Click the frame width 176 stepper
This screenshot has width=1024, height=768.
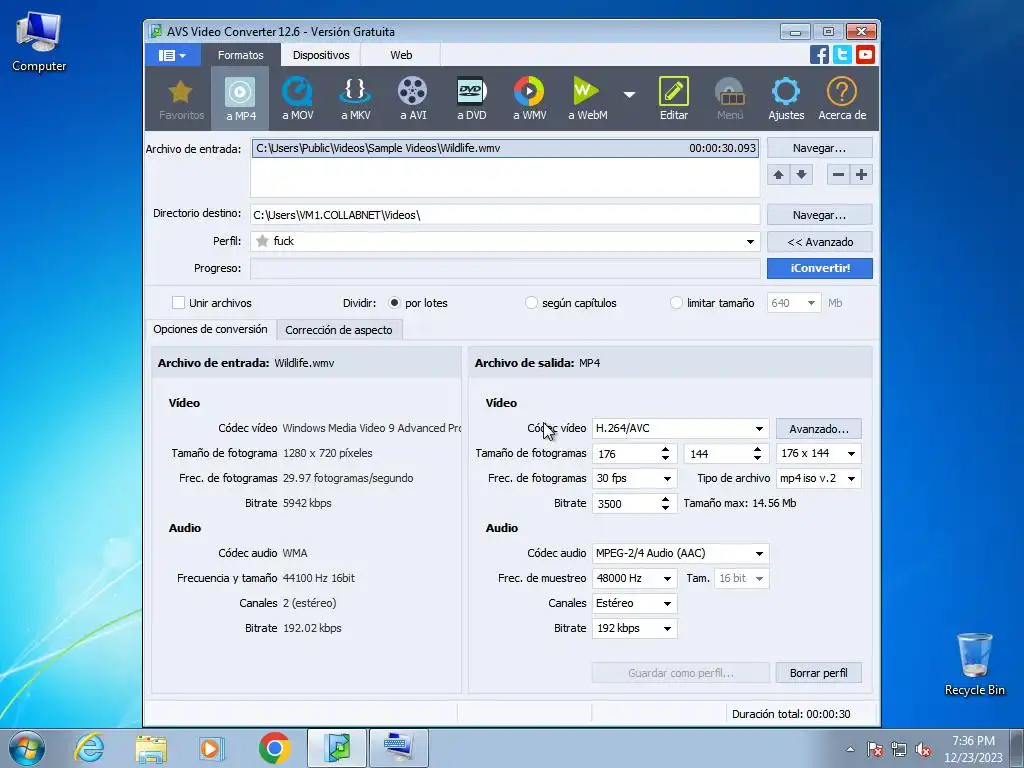coord(665,453)
